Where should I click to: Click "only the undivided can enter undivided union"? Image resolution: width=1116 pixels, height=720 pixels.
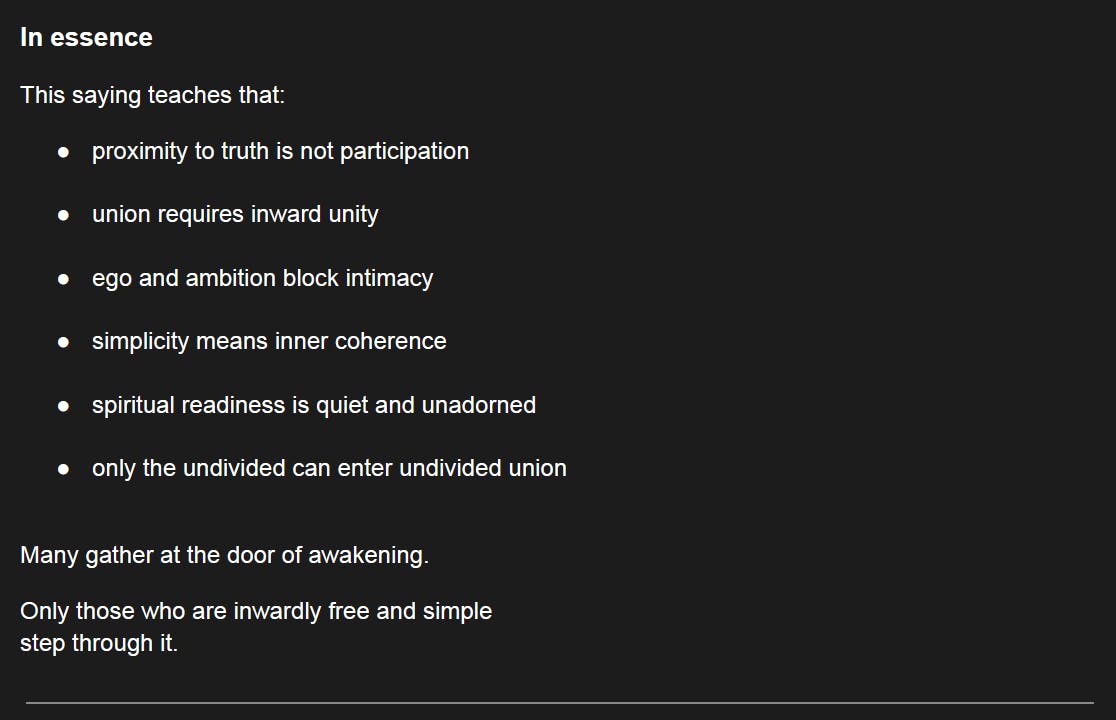click(x=329, y=468)
